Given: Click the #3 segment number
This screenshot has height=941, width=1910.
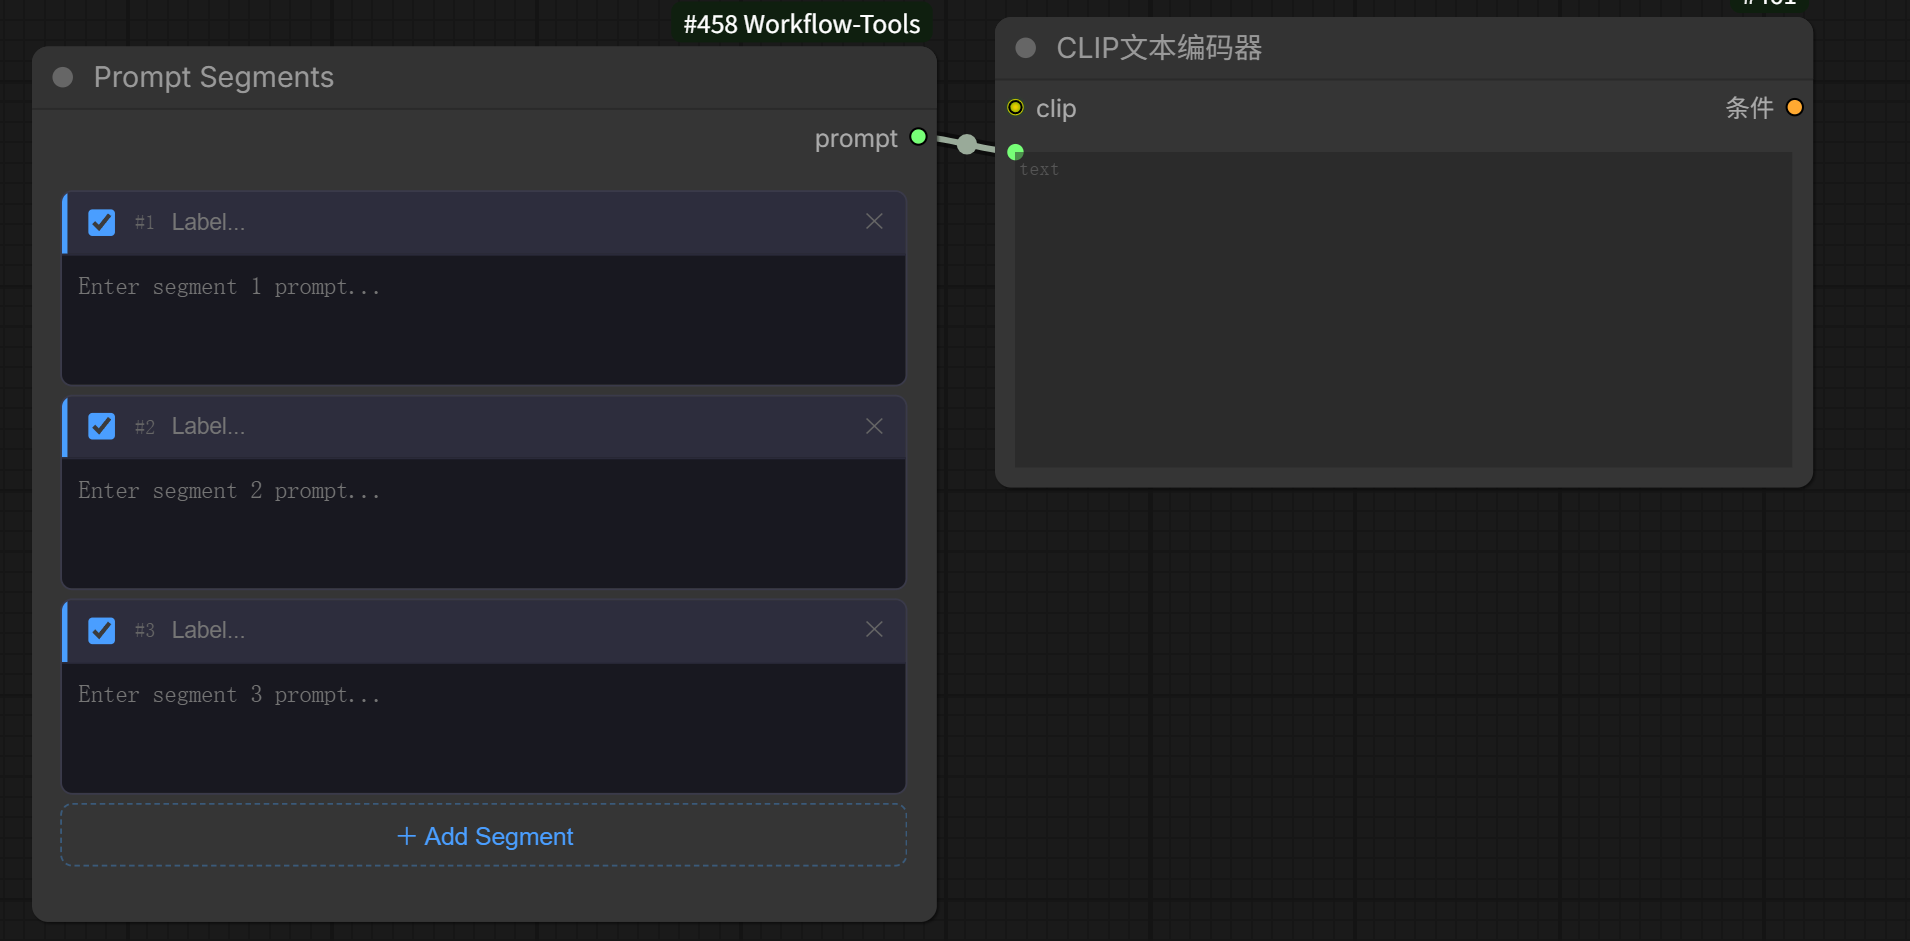Looking at the screenshot, I should pyautogui.click(x=145, y=631).
